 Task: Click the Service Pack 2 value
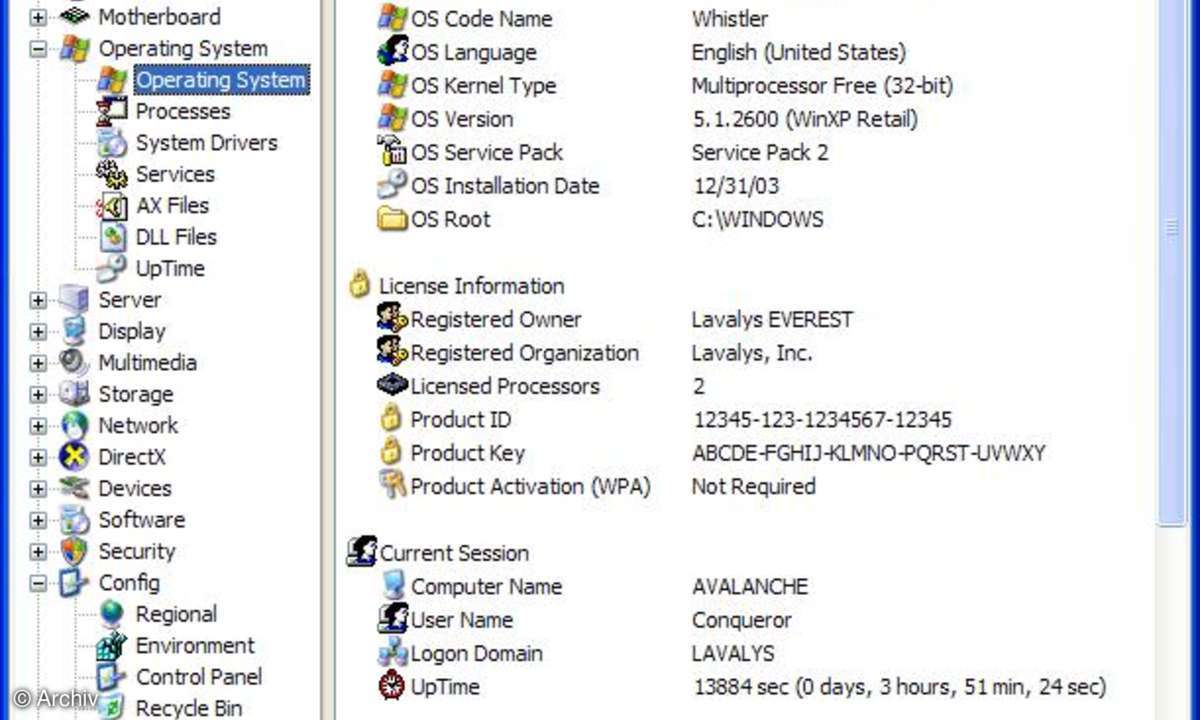pos(760,153)
